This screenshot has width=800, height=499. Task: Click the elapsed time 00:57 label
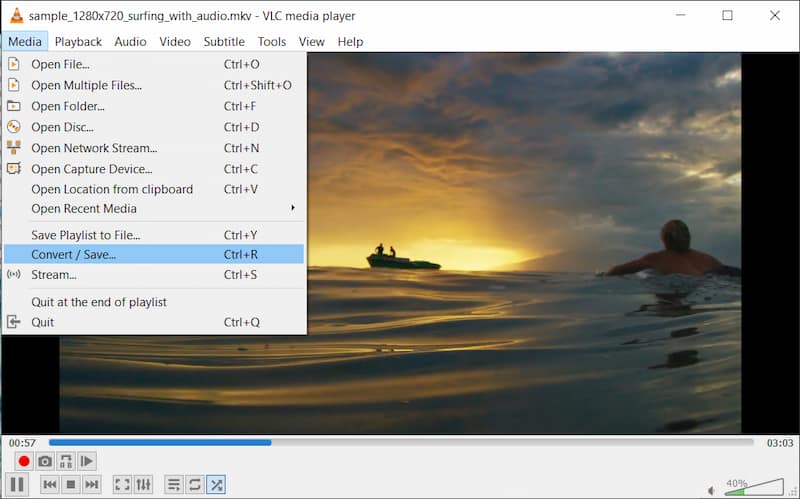pyautogui.click(x=22, y=443)
